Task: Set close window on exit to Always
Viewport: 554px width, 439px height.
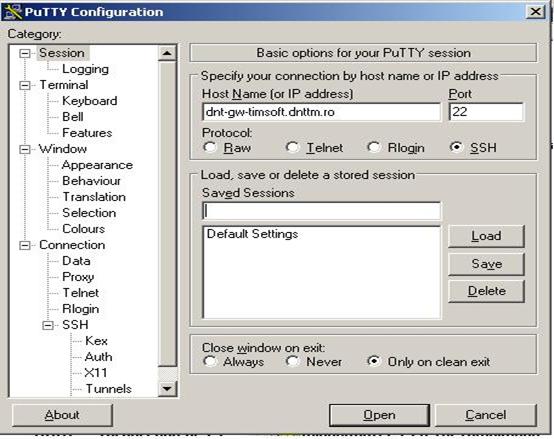Action: pyautogui.click(x=210, y=361)
